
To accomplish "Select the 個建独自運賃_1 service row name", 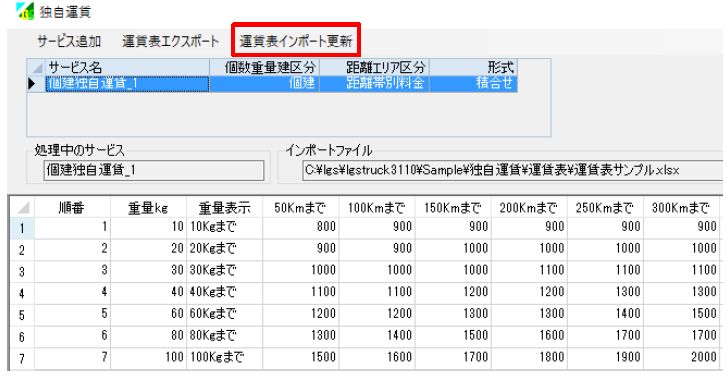I will coord(127,84).
